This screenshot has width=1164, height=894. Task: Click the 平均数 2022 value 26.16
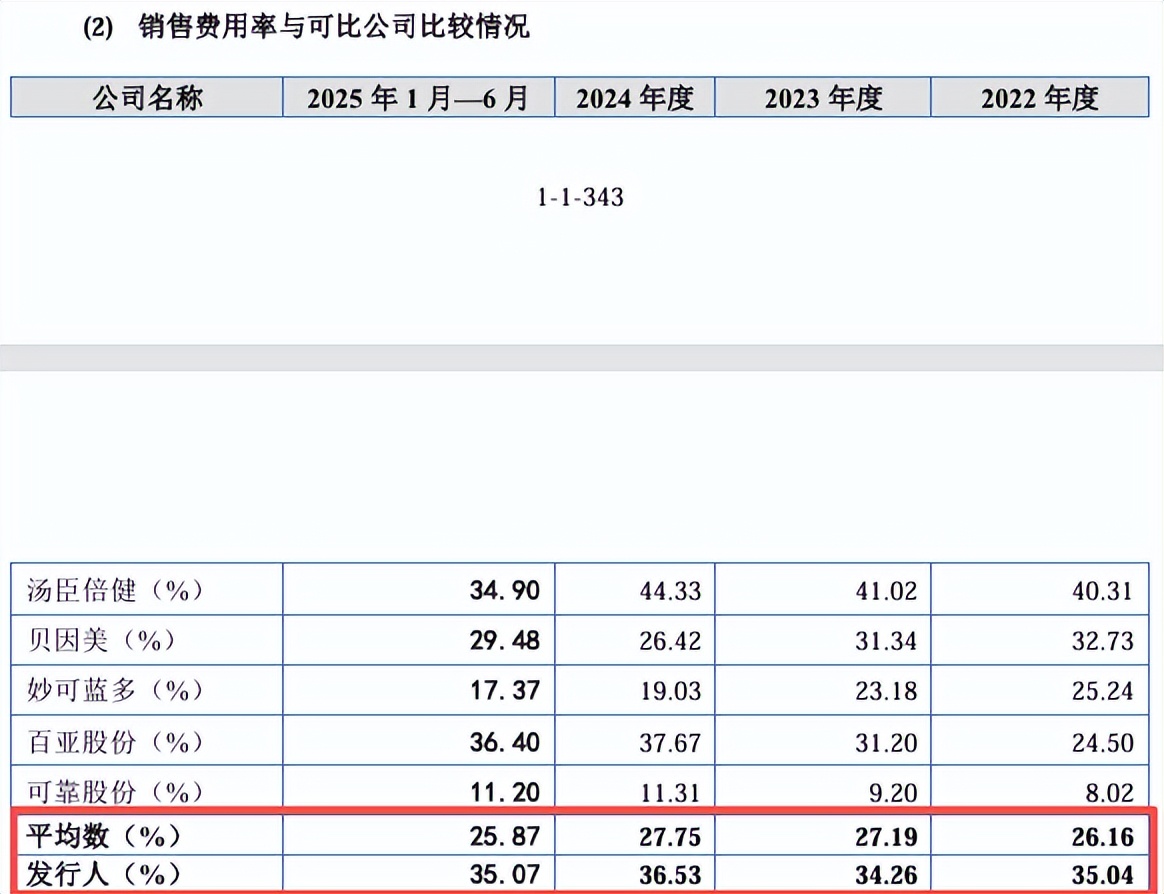click(1100, 834)
